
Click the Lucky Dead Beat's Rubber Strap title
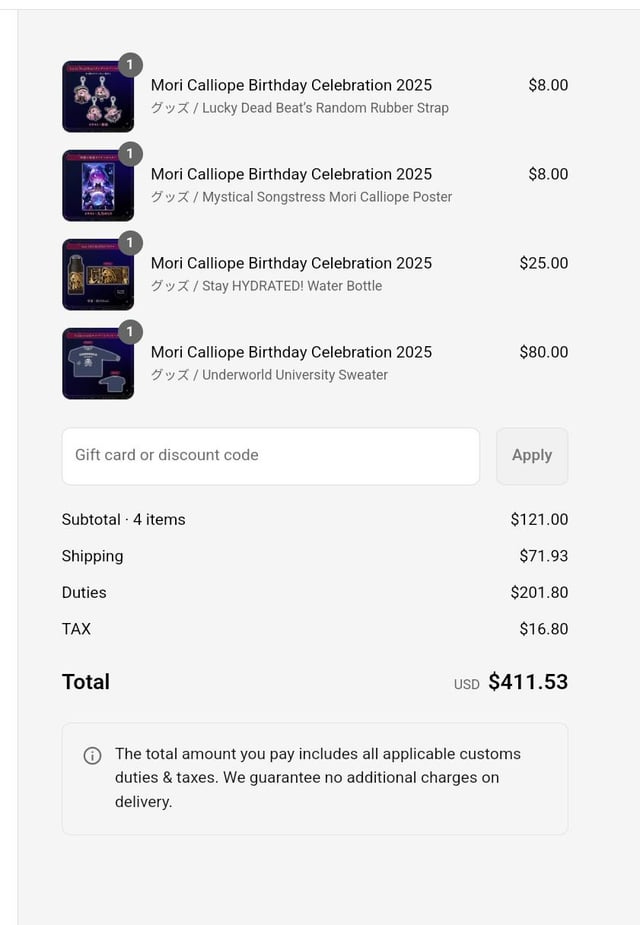300,108
